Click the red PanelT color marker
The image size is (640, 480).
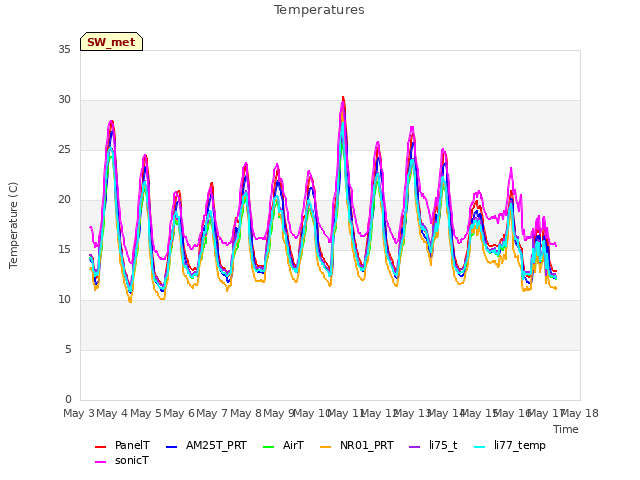pos(100,447)
